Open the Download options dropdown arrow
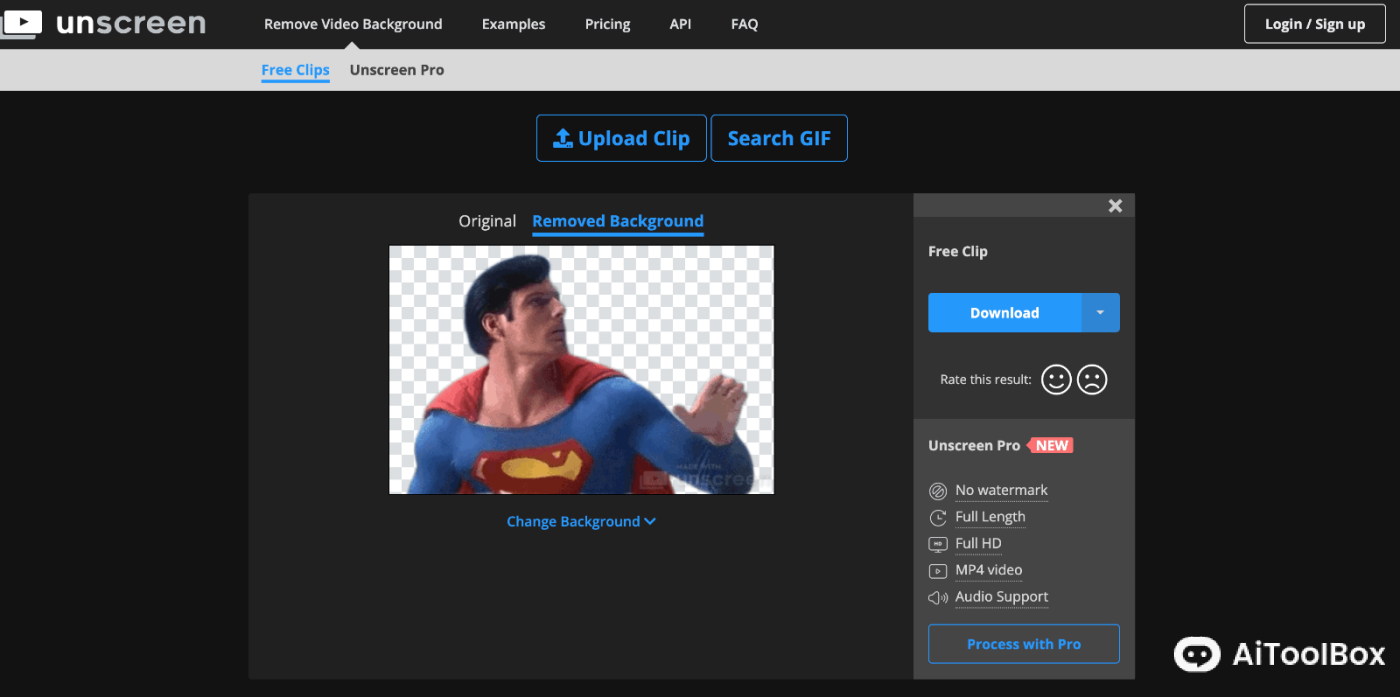The width and height of the screenshot is (1400, 697). click(1100, 313)
